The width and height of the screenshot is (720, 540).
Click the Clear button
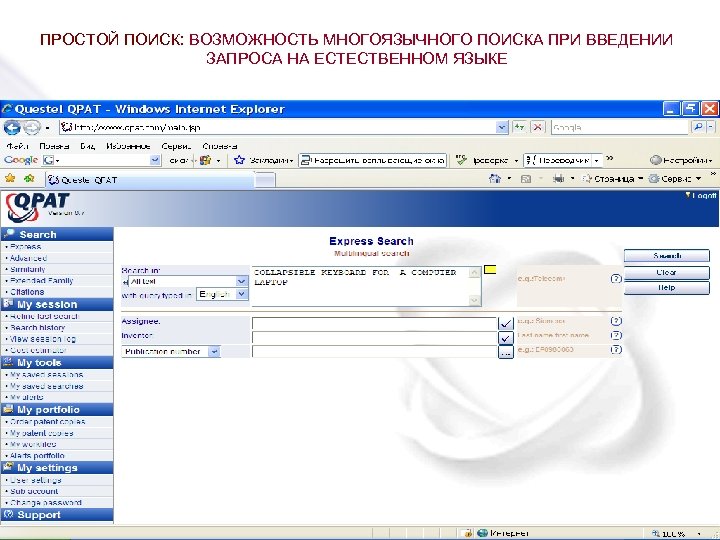[x=666, y=272]
